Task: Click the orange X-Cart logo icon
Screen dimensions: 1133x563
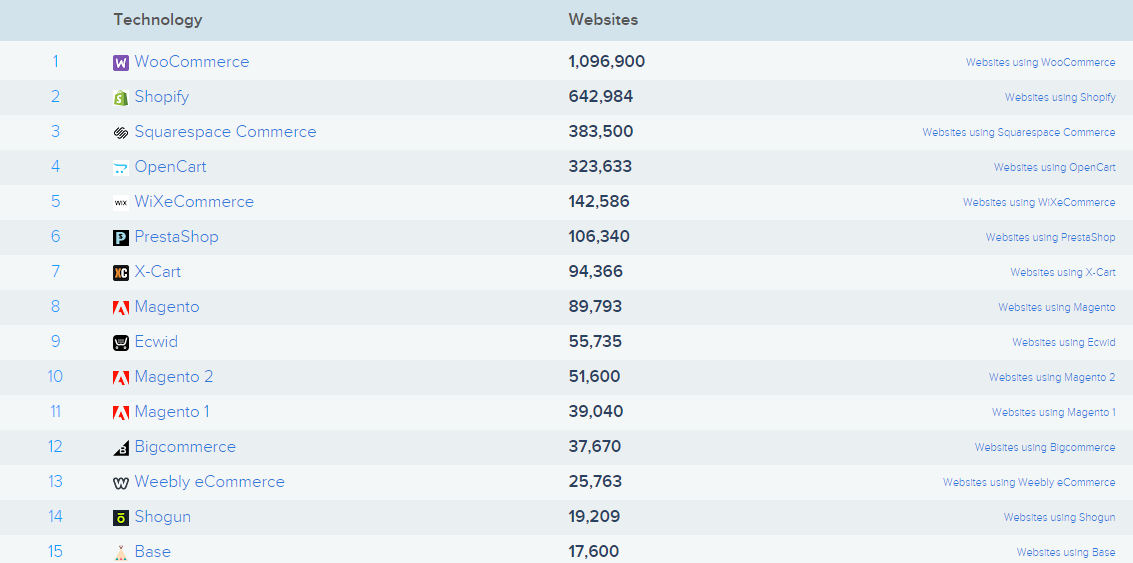Action: [x=121, y=272]
